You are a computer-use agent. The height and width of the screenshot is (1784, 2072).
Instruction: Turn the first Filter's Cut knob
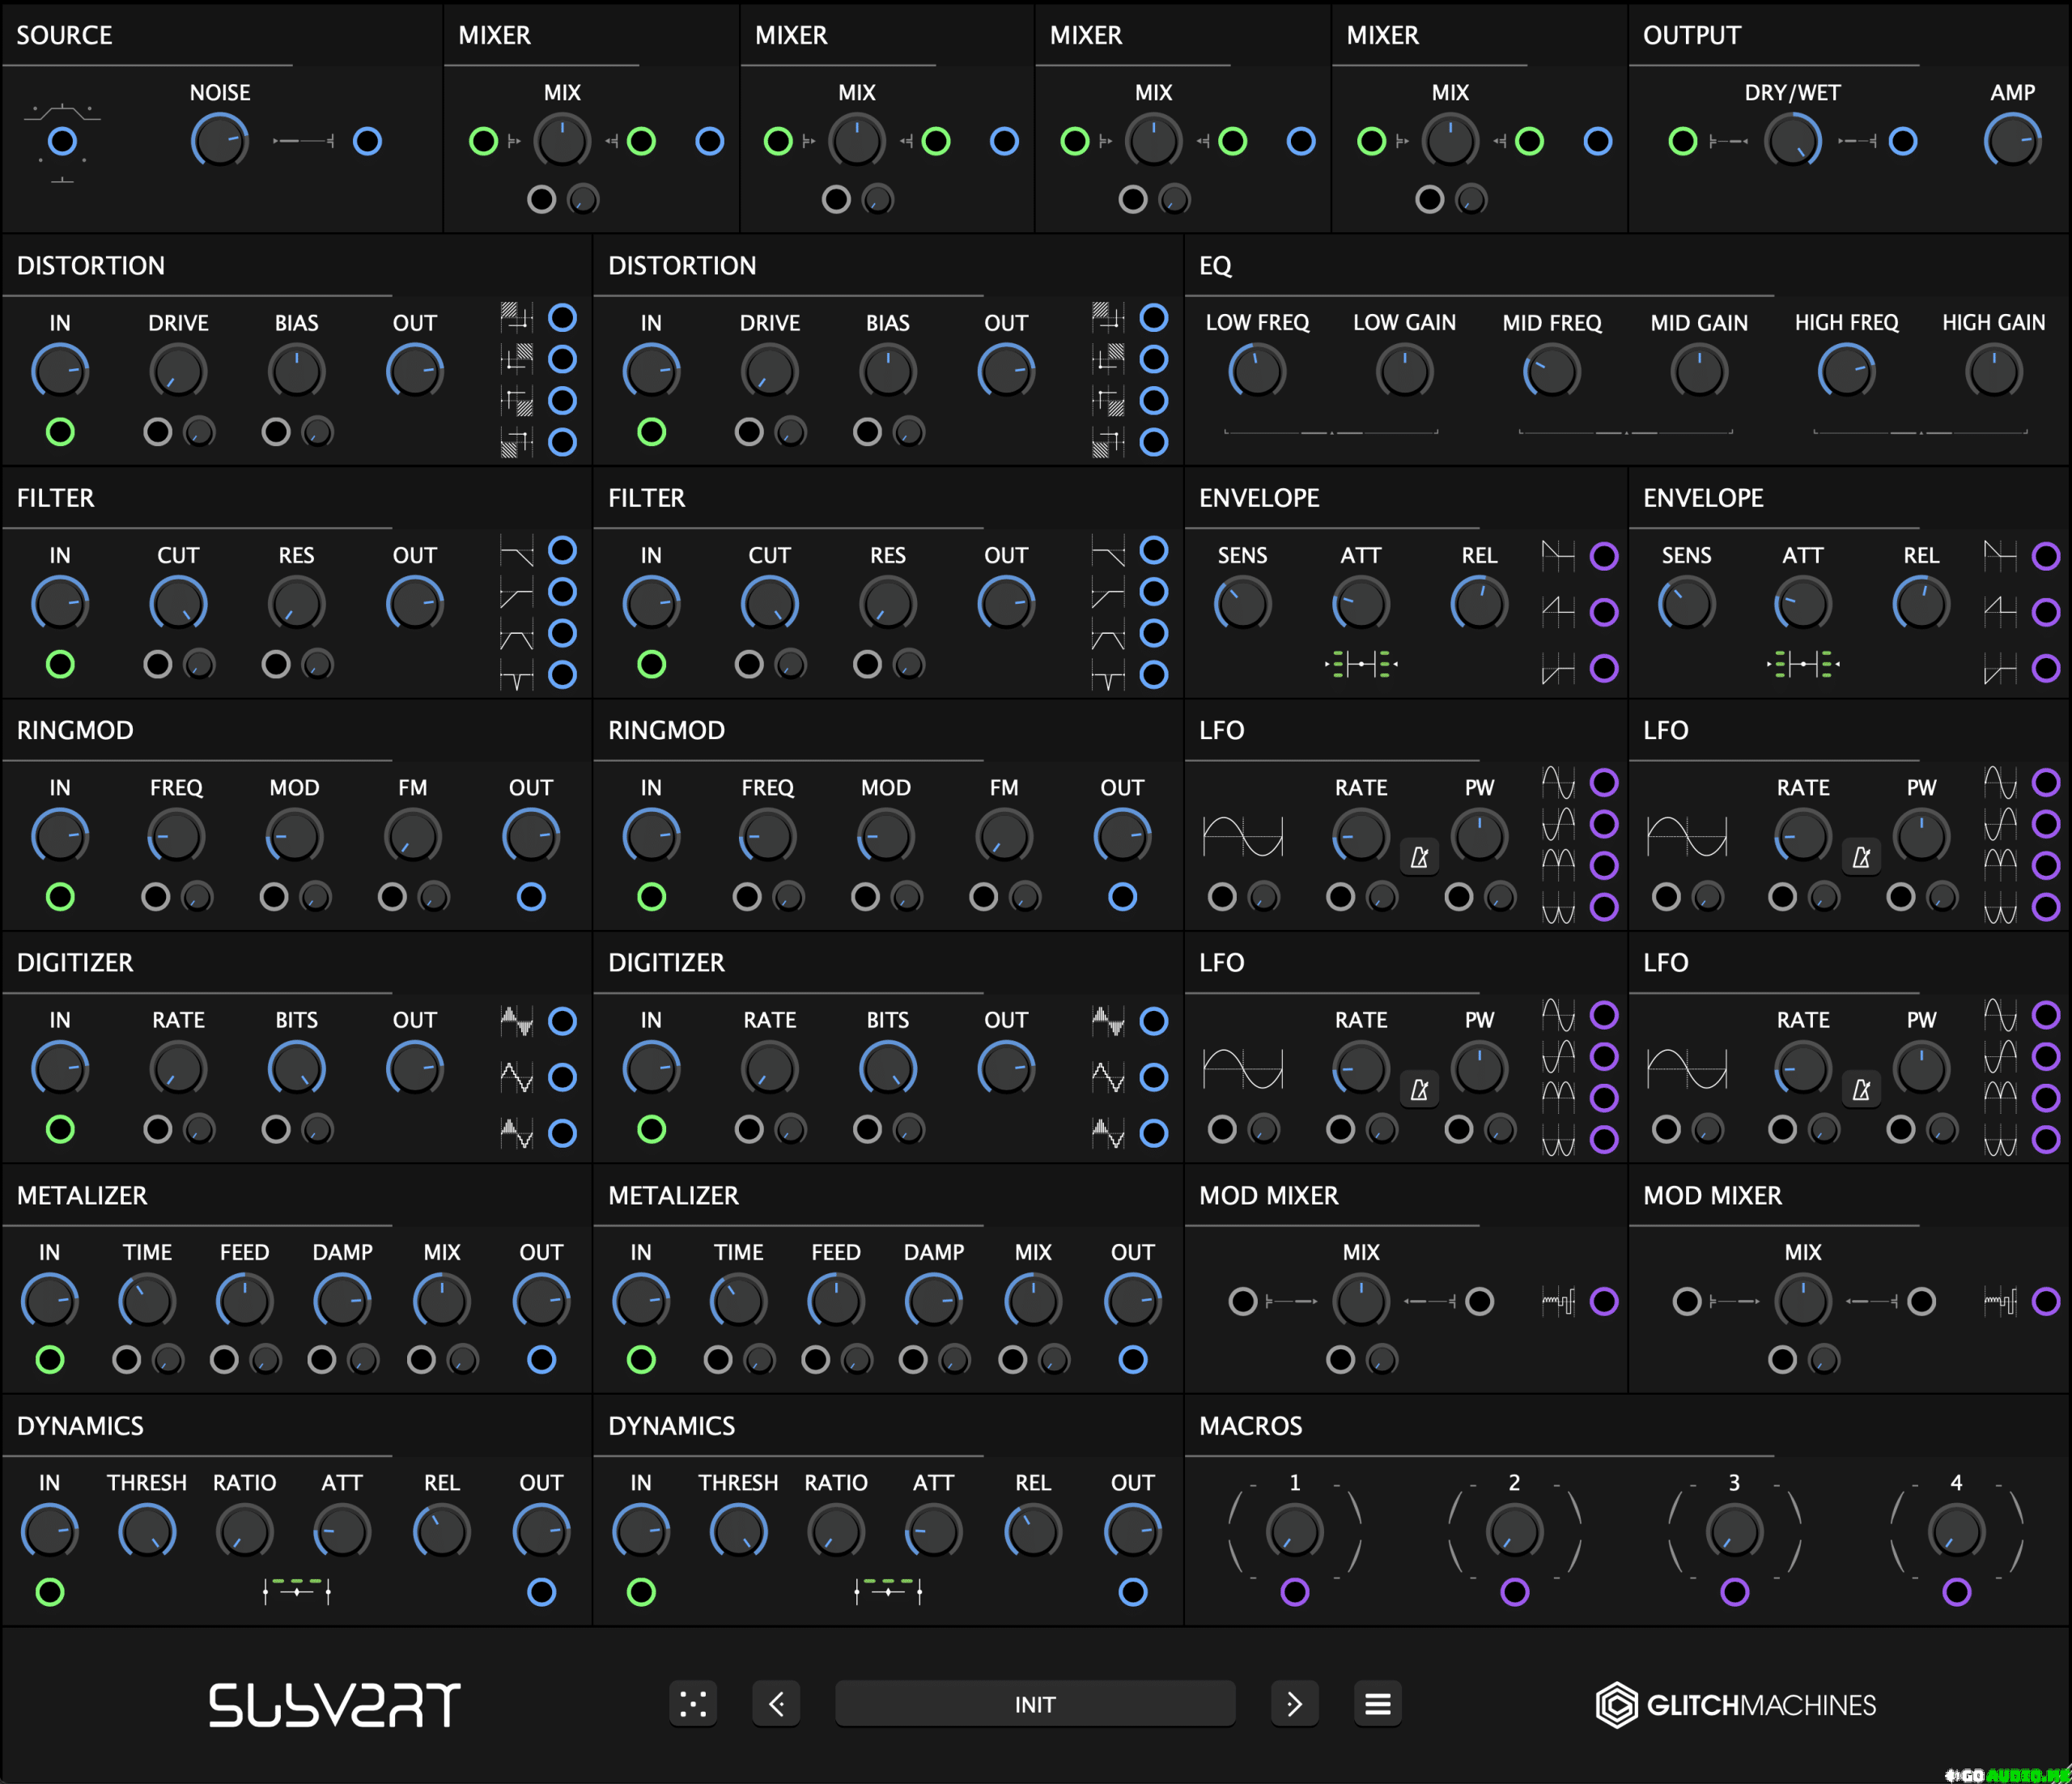click(178, 604)
